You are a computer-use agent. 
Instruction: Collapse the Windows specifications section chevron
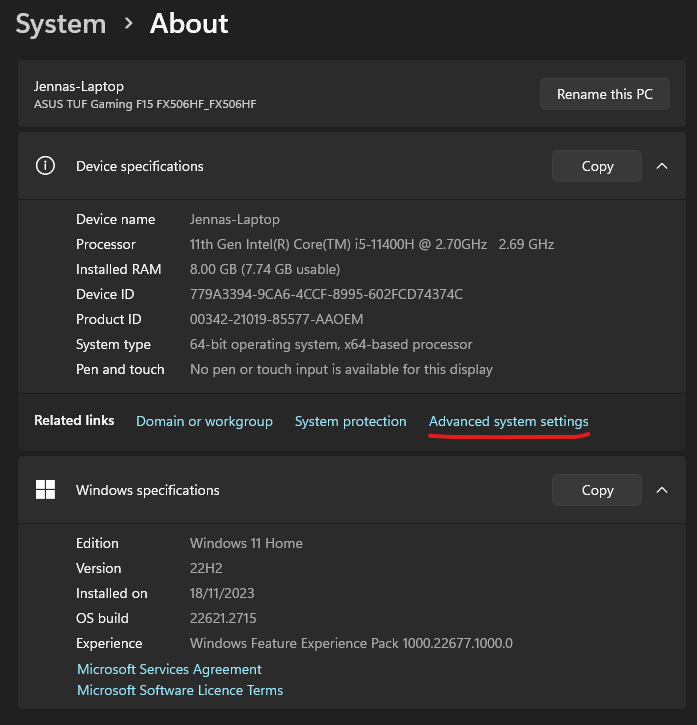(662, 490)
